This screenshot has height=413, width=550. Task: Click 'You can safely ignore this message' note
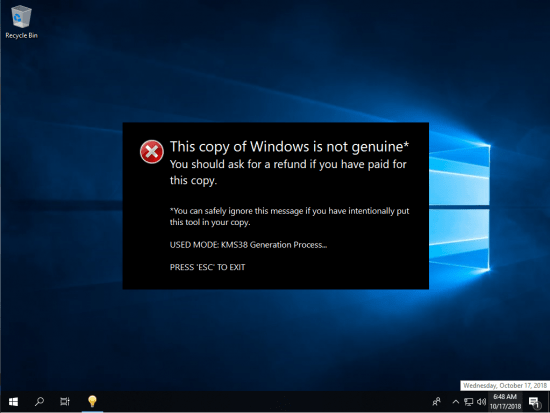(289, 217)
